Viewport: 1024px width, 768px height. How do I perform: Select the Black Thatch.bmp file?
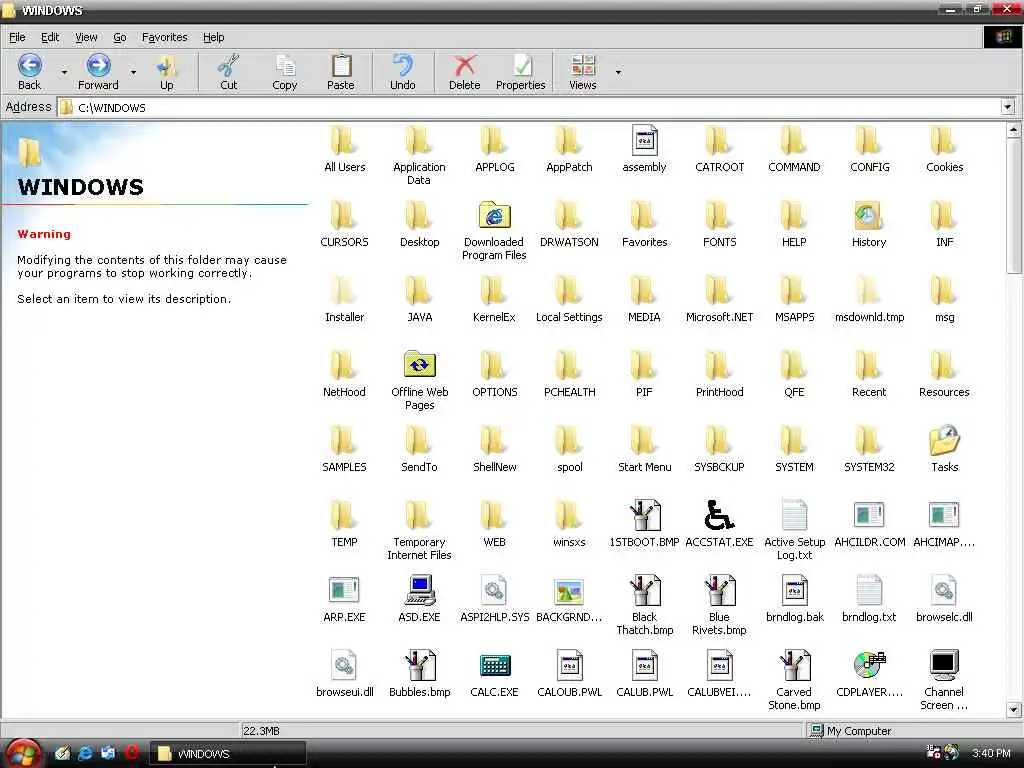point(645,605)
